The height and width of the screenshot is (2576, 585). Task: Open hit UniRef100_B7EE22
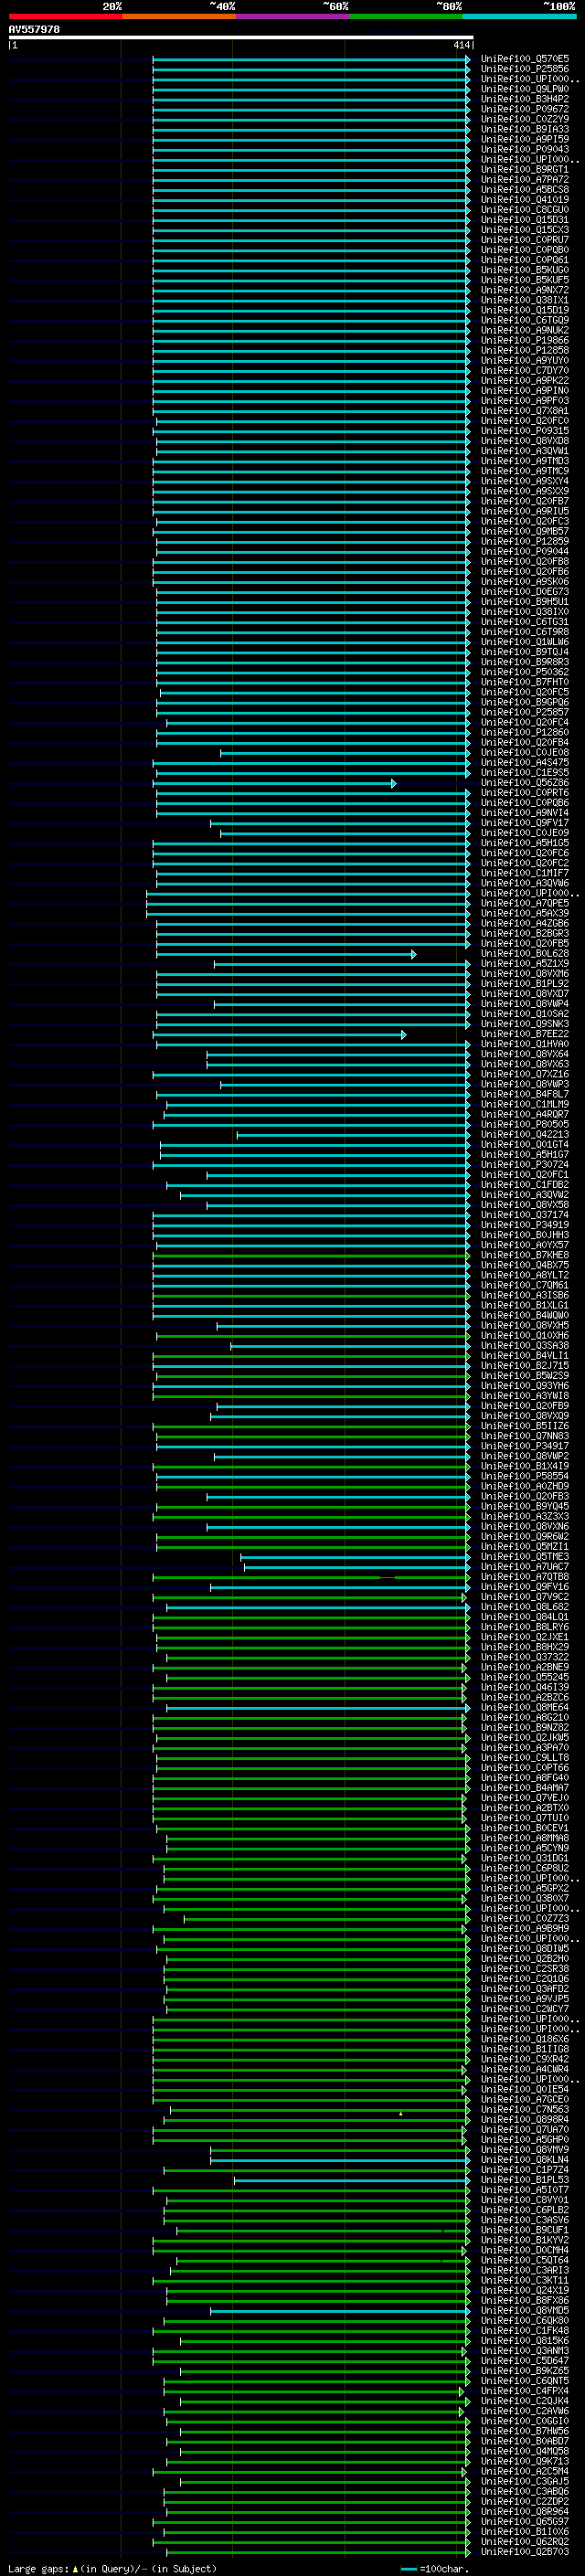point(525,1033)
